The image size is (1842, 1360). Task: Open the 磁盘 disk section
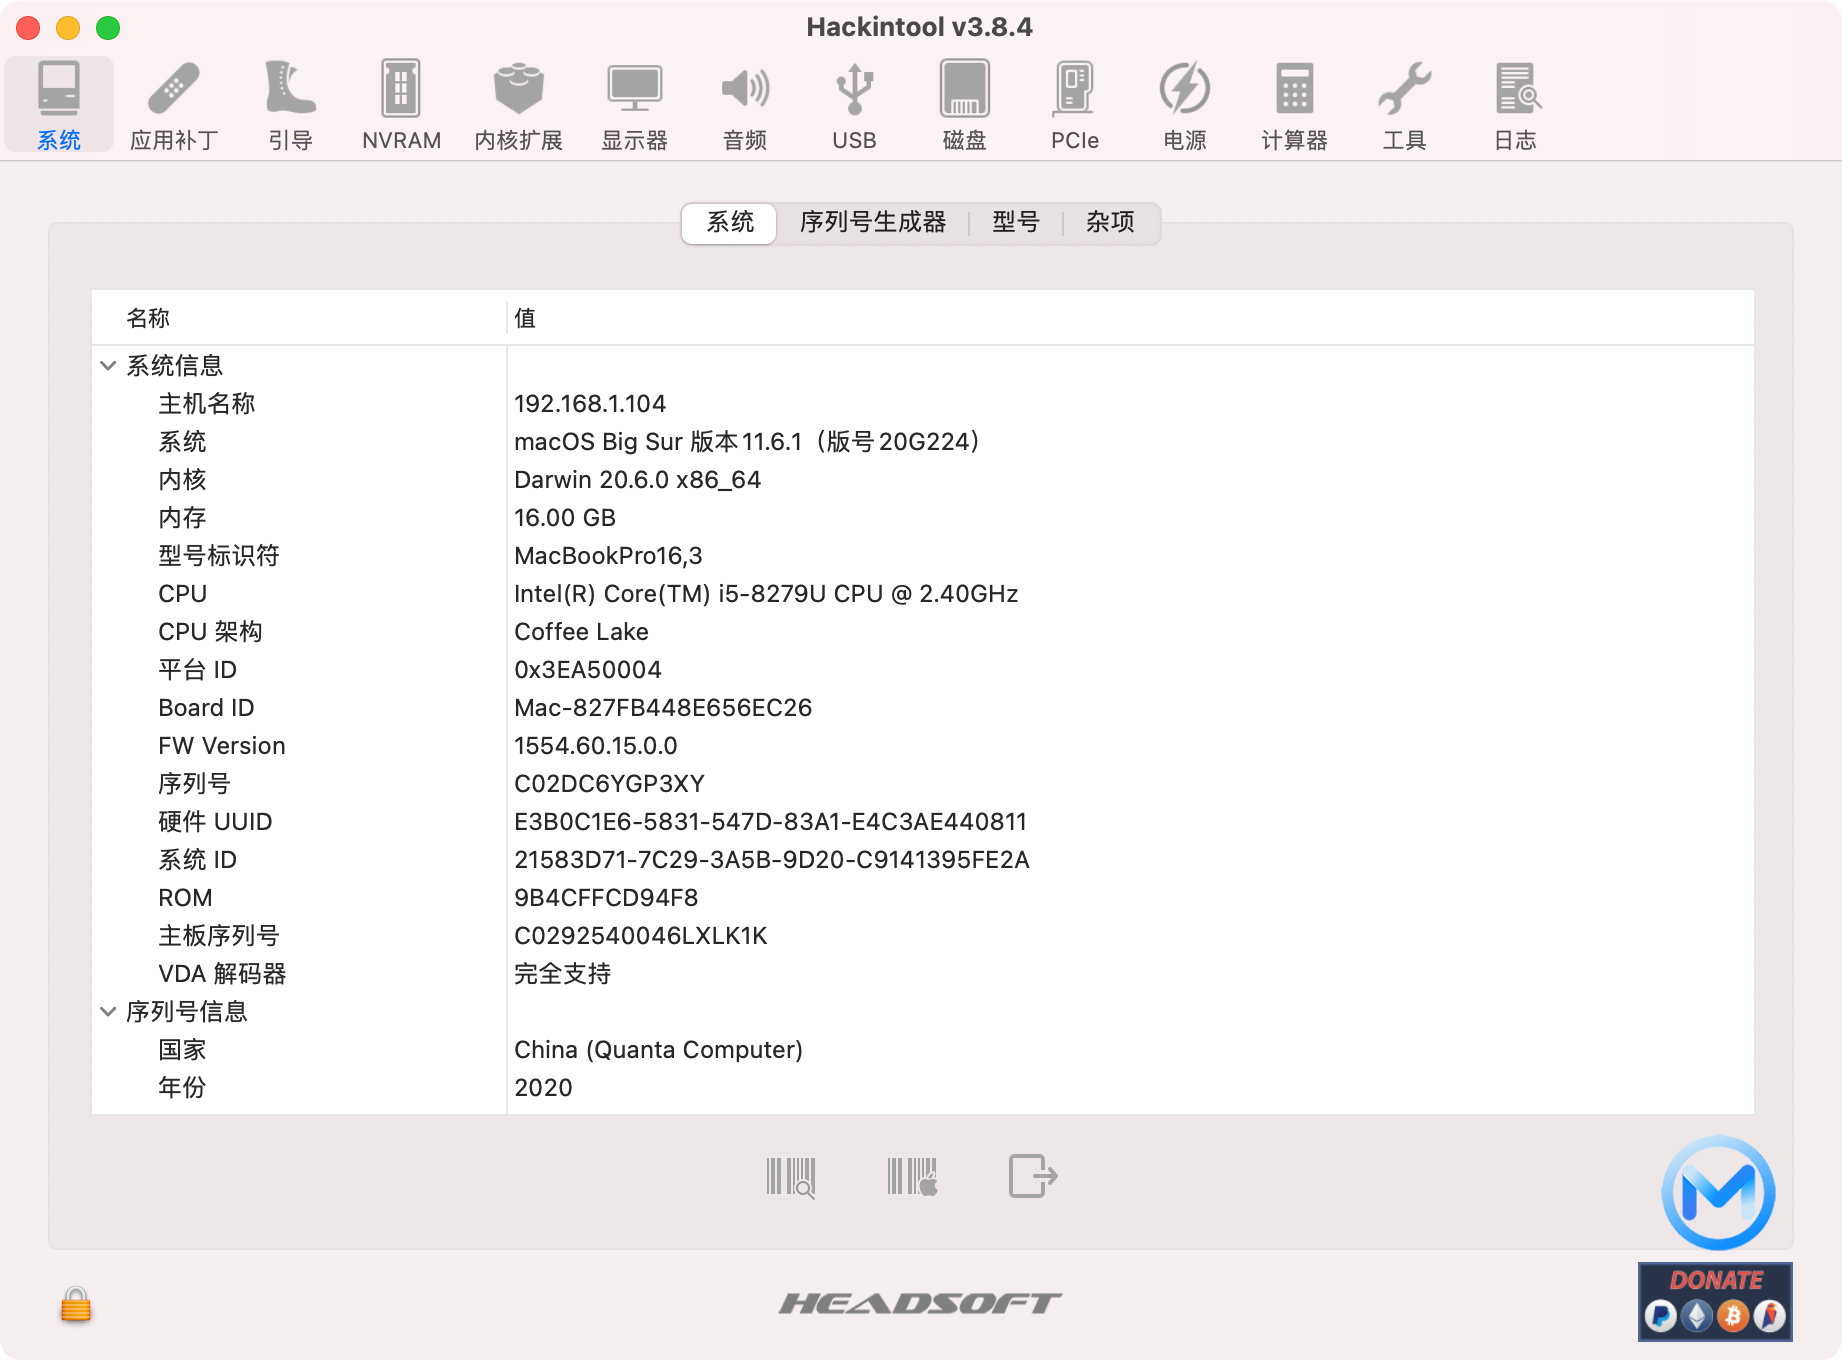coord(965,105)
